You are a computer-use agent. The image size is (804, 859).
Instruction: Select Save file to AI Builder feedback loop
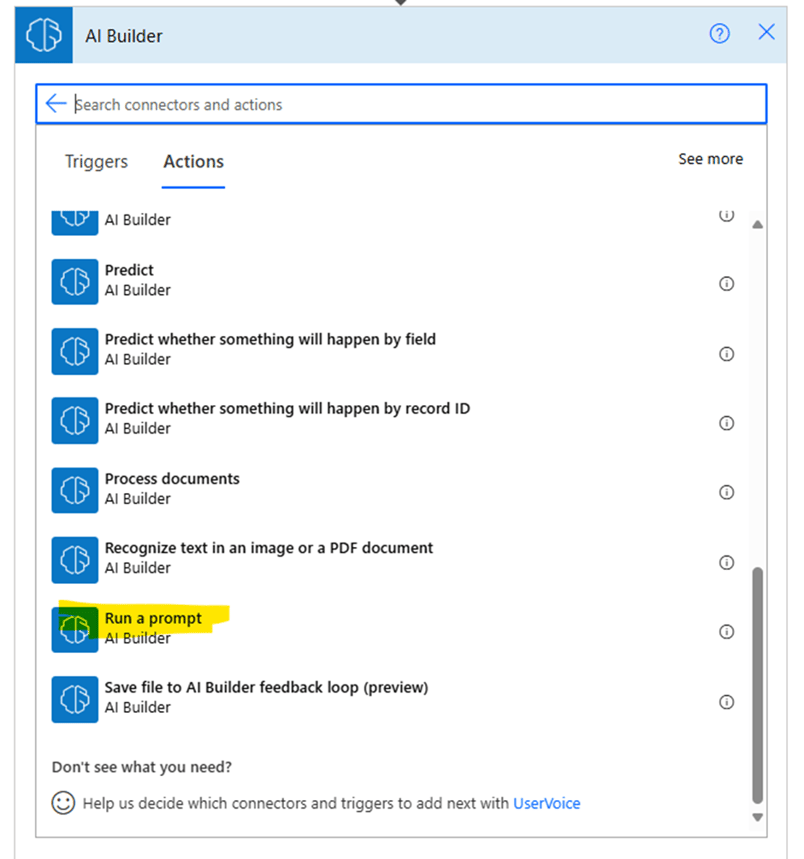(392, 698)
